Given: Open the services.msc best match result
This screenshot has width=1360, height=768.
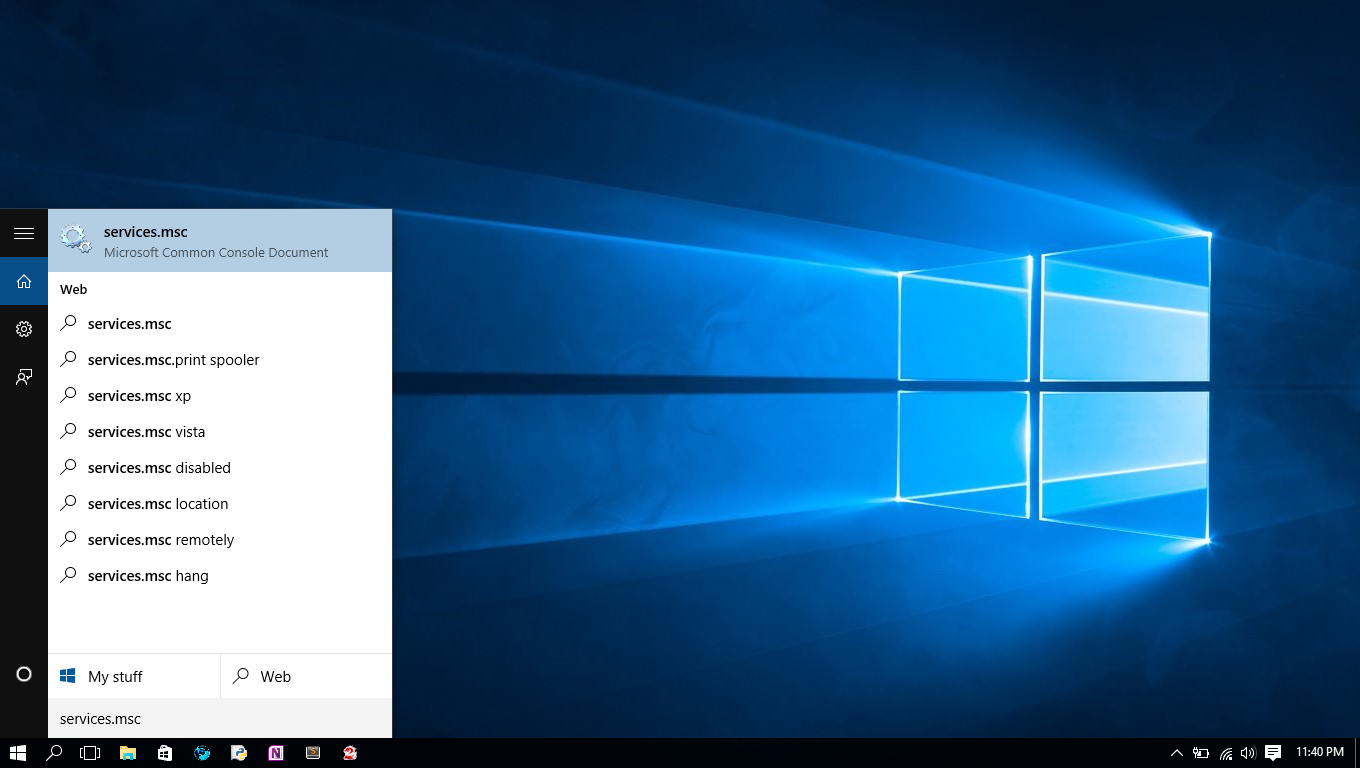Looking at the screenshot, I should (220, 240).
